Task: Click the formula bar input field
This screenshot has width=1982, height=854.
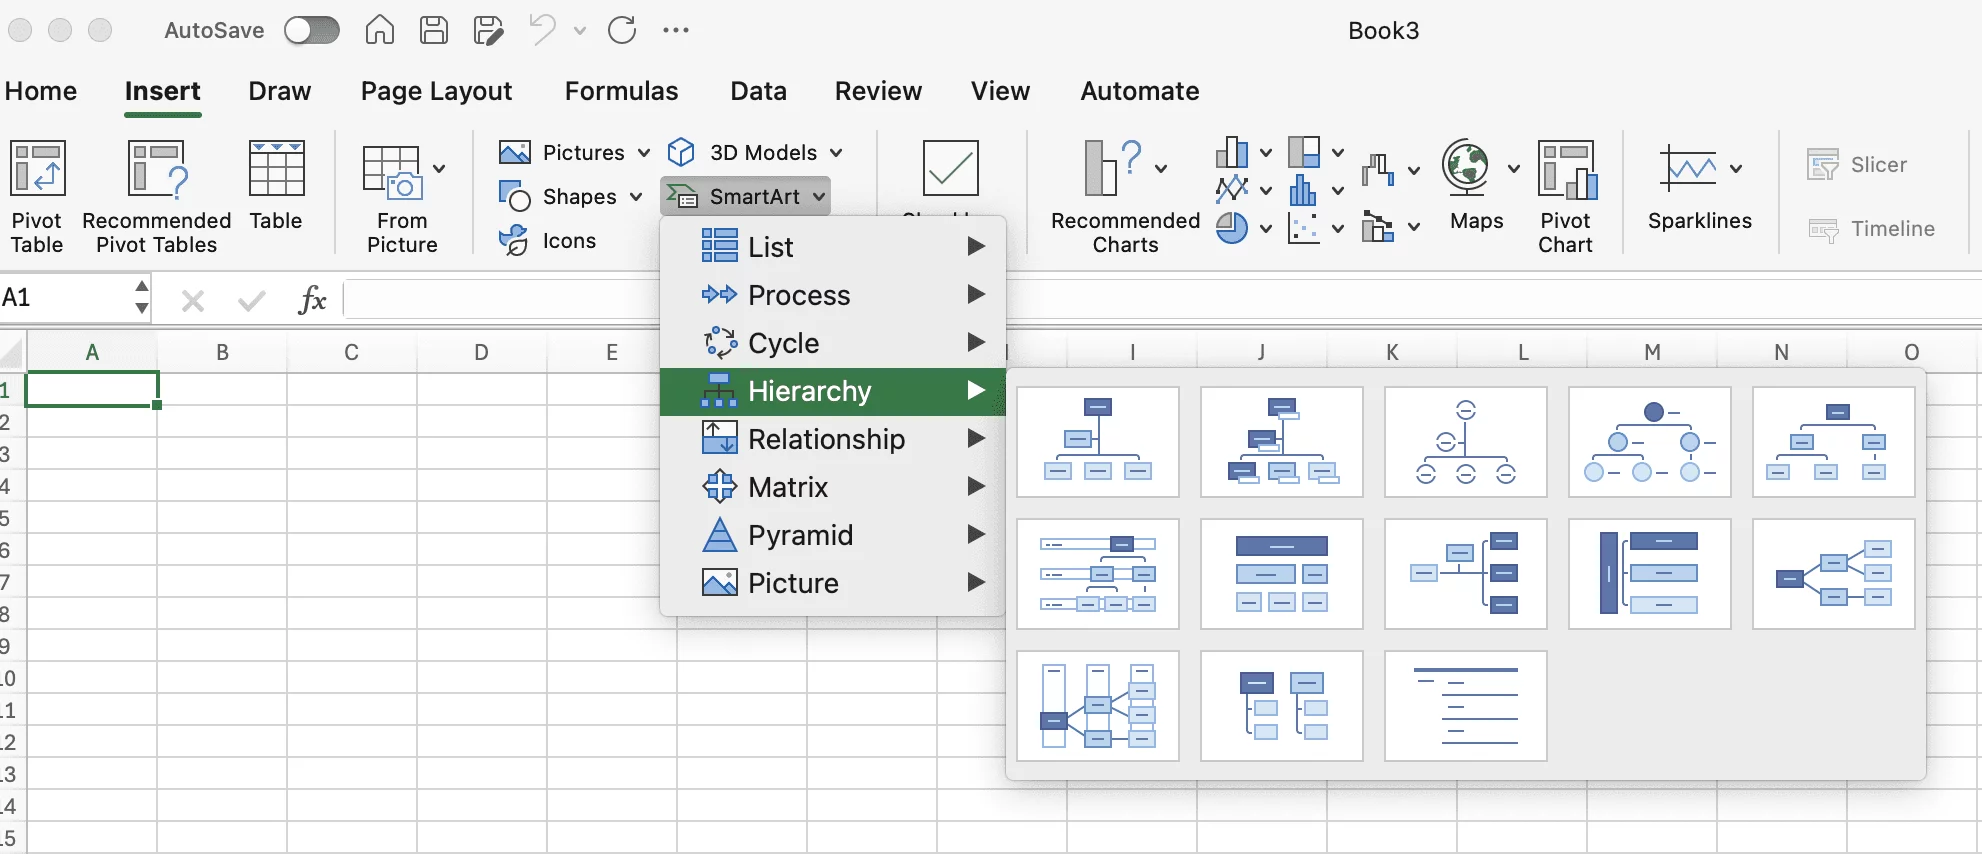Action: click(x=500, y=299)
